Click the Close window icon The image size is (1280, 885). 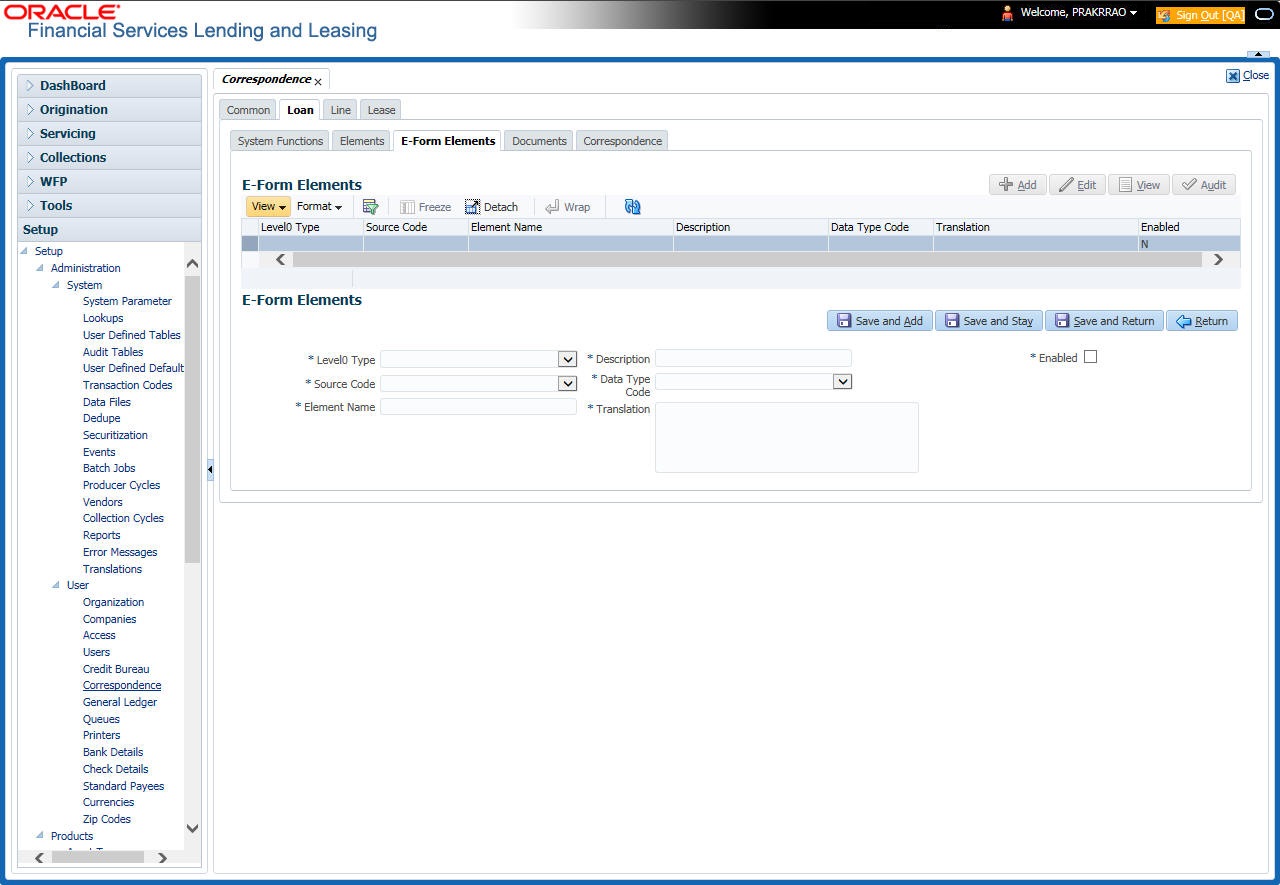pos(1233,75)
